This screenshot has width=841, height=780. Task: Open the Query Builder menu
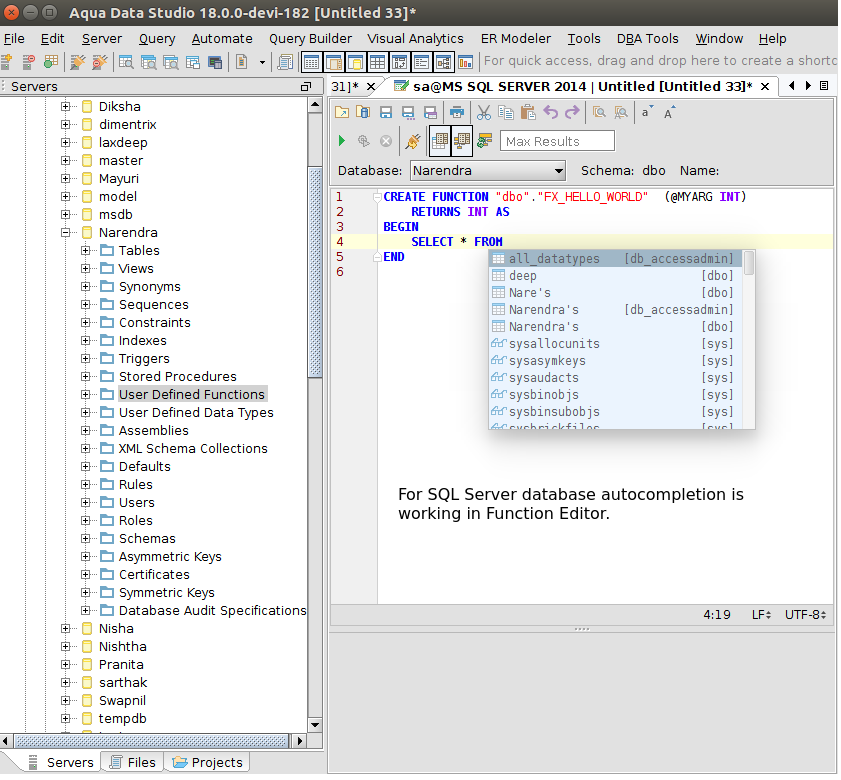coord(311,39)
